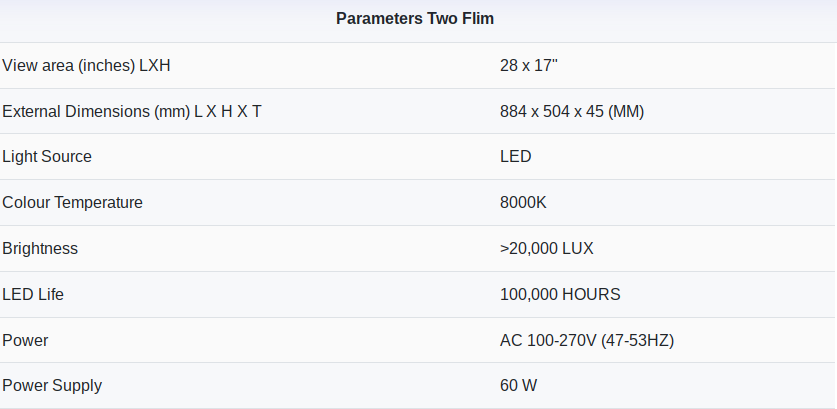
Task: Click the Parameters Two Flim table header
Action: pyautogui.click(x=414, y=19)
